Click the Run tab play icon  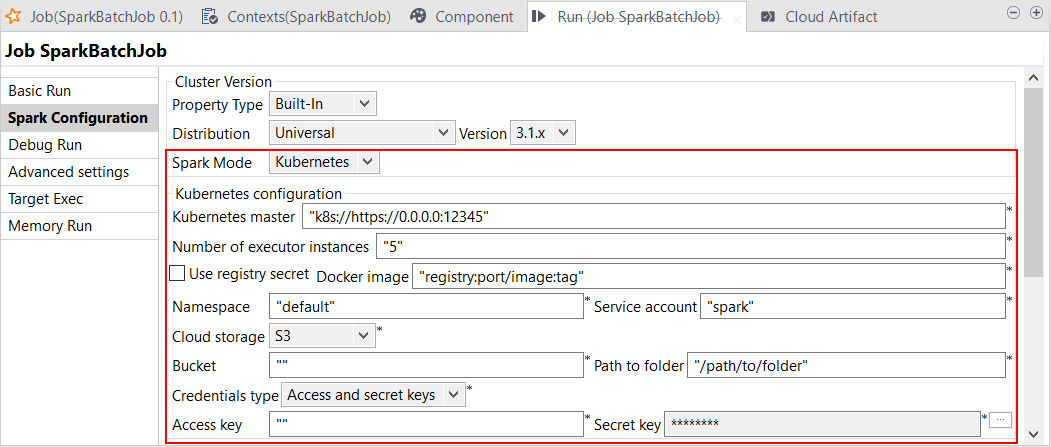539,16
